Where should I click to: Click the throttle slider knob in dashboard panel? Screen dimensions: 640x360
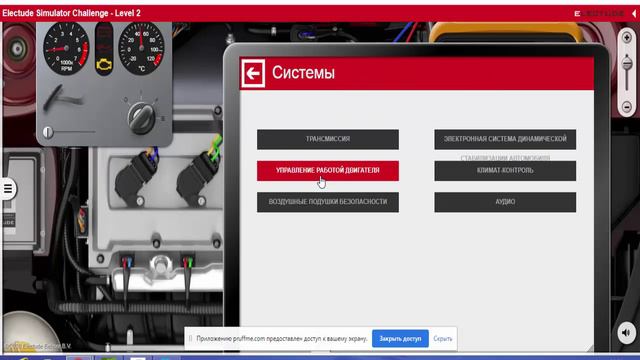click(48, 132)
